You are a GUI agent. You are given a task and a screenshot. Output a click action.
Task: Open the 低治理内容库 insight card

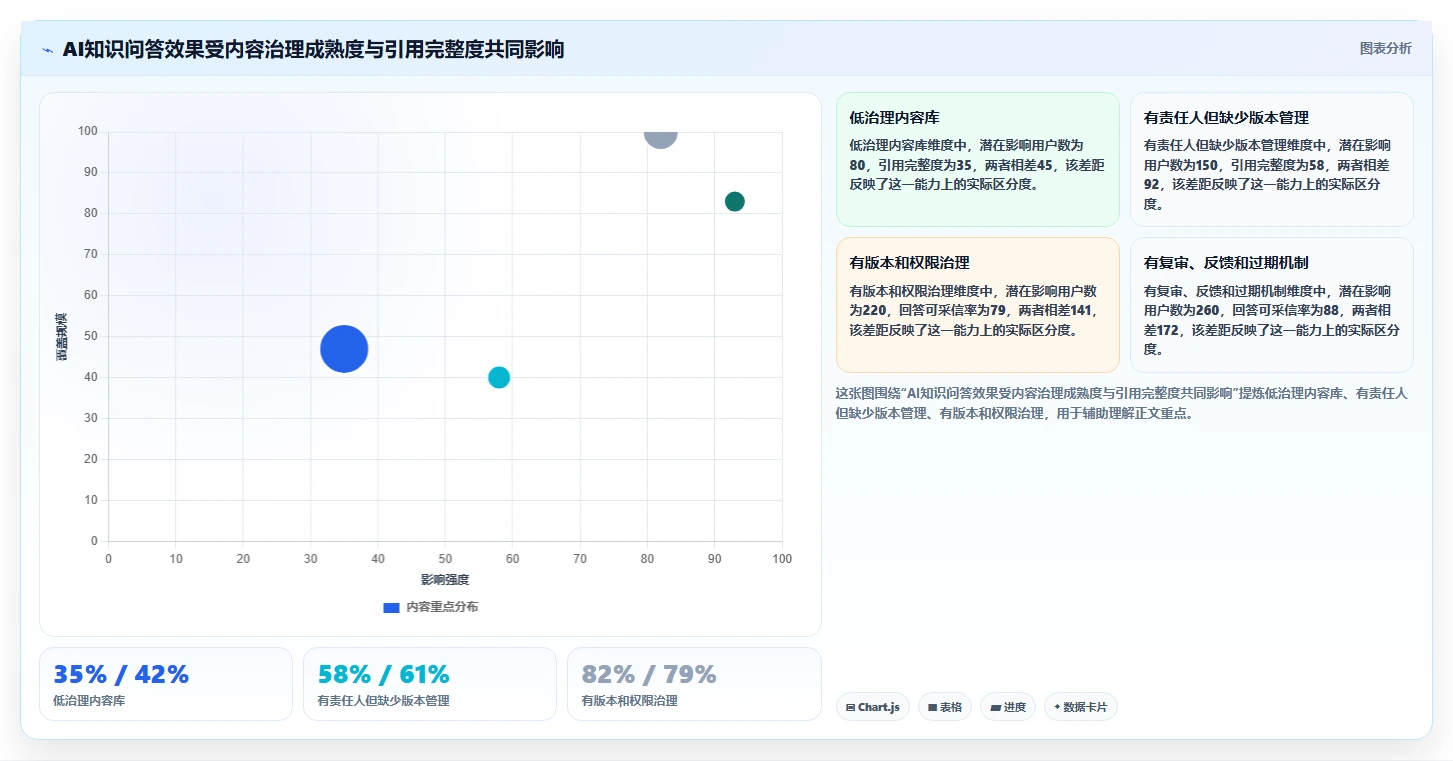pos(977,160)
